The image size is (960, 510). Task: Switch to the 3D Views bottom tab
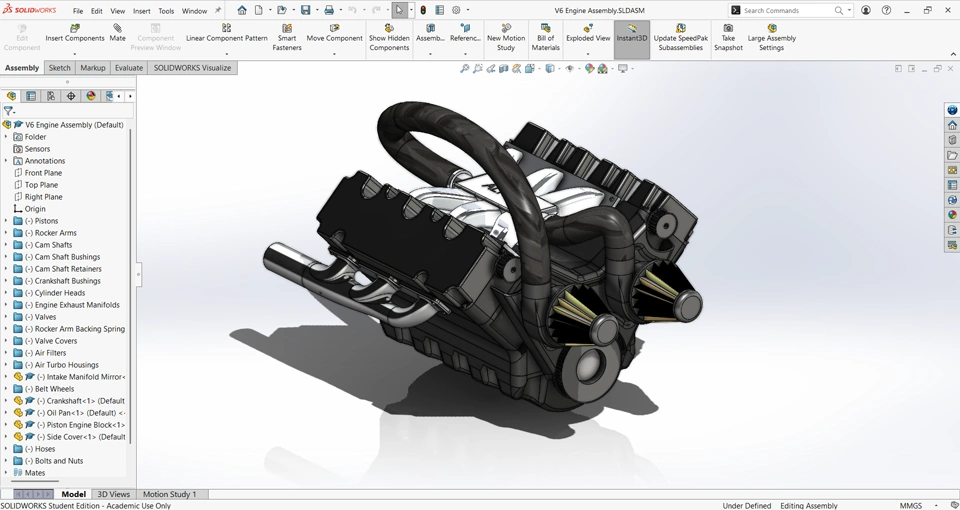click(x=114, y=494)
